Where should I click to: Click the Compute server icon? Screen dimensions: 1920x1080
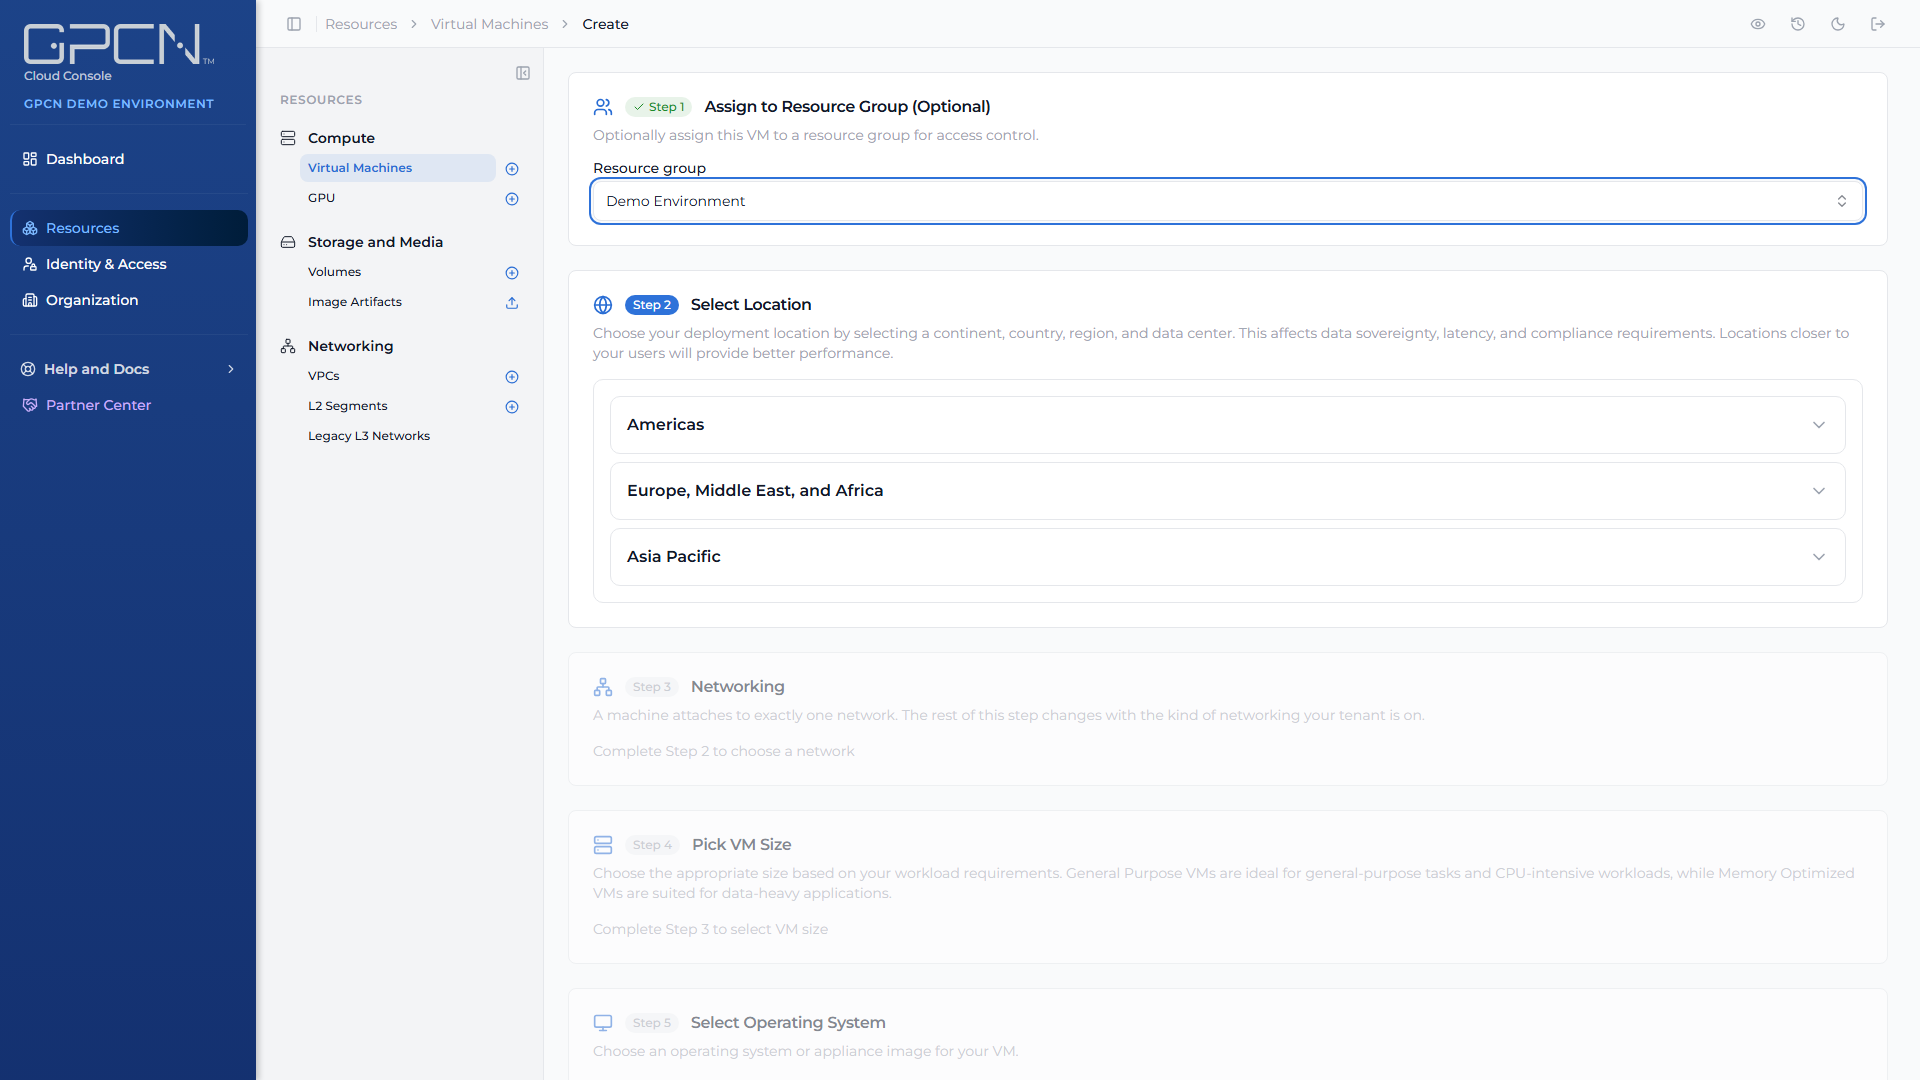point(288,138)
